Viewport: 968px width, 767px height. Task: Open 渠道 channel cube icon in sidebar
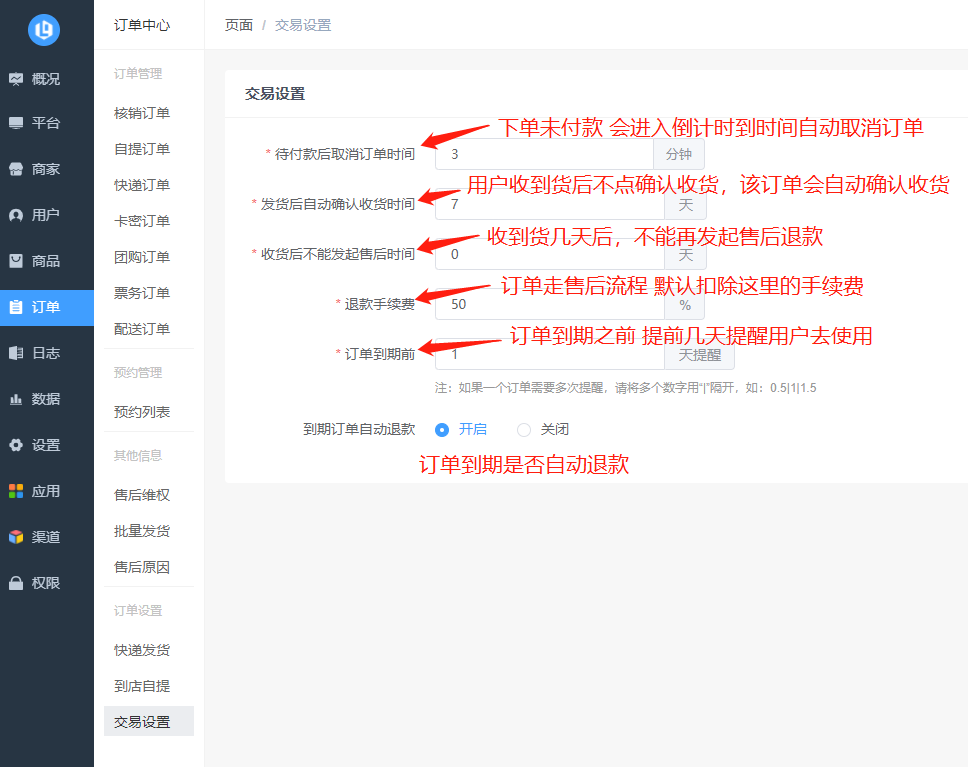click(16, 537)
